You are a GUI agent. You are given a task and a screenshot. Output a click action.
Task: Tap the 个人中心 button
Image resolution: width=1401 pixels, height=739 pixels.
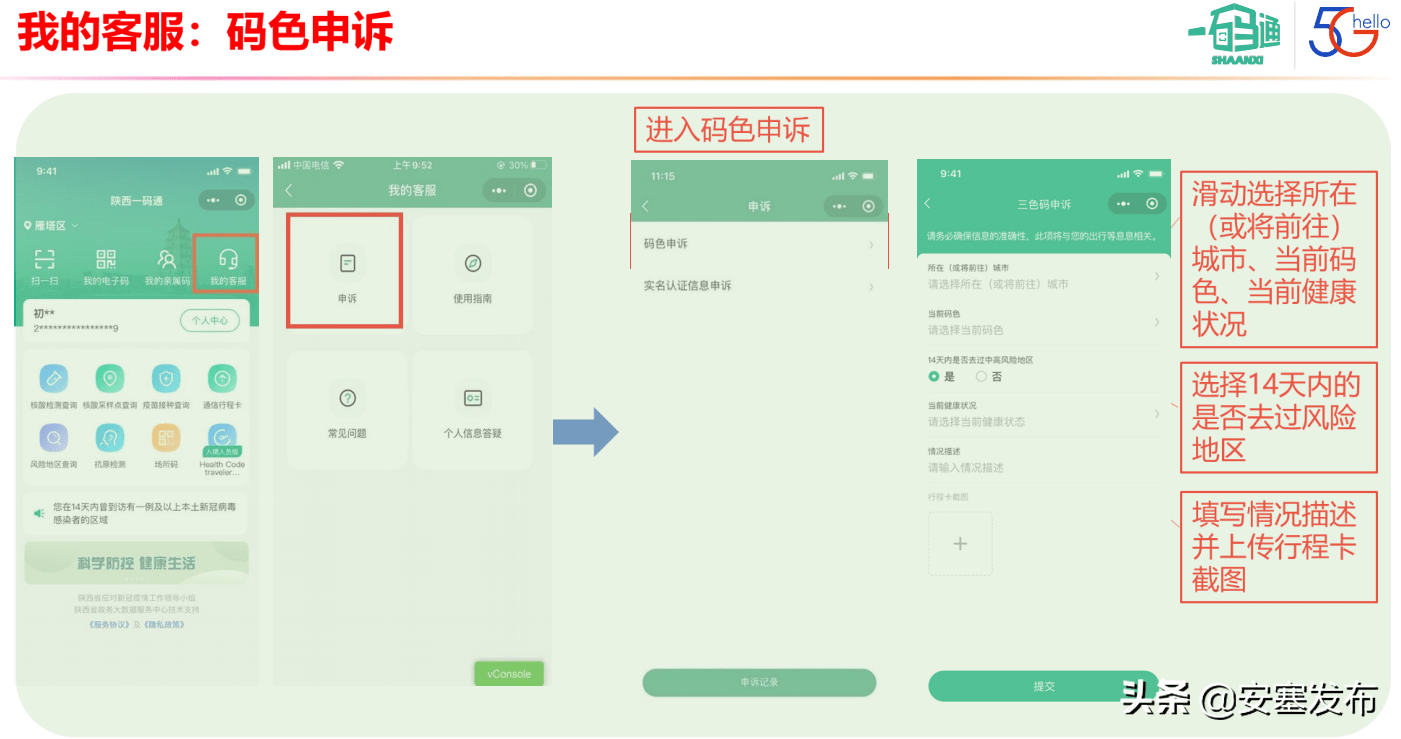tap(210, 321)
